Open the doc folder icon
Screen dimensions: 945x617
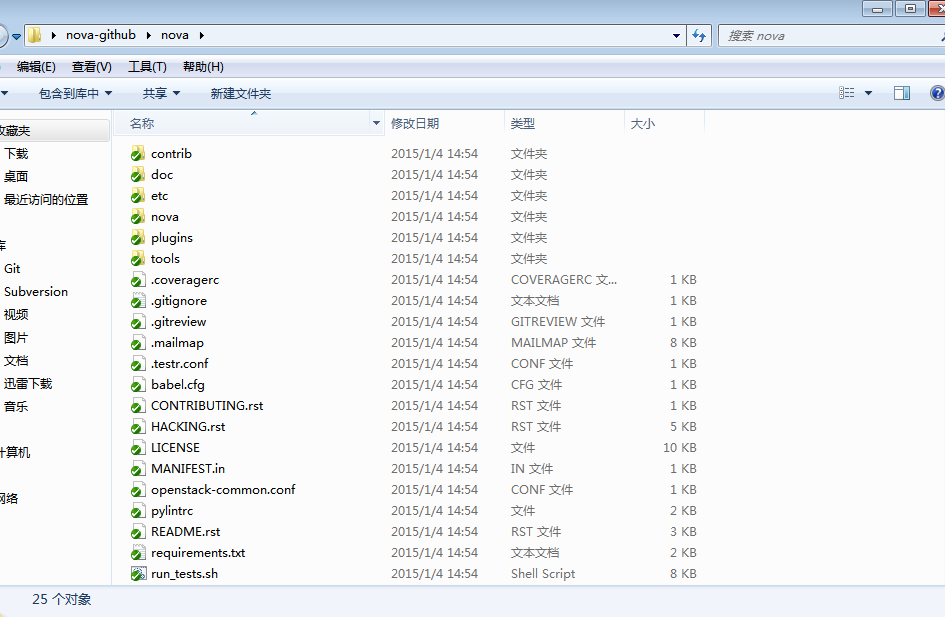point(138,175)
